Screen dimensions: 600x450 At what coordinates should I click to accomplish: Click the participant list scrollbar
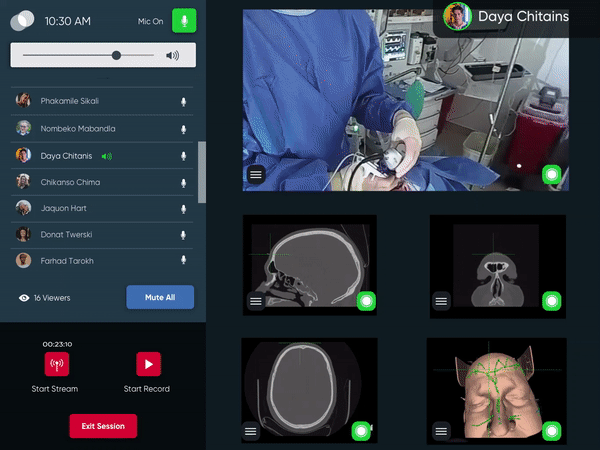(x=202, y=170)
